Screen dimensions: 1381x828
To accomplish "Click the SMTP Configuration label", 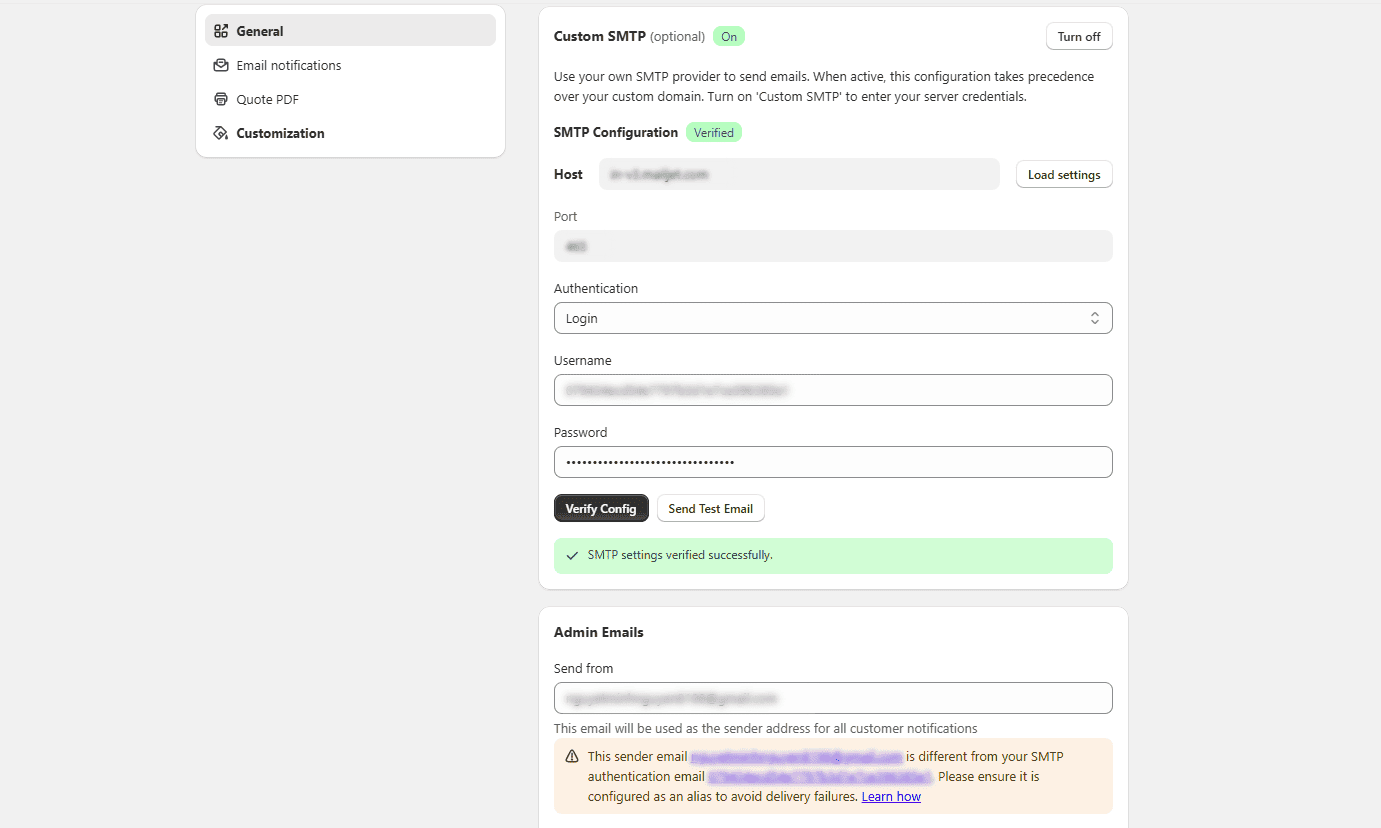I will [616, 132].
